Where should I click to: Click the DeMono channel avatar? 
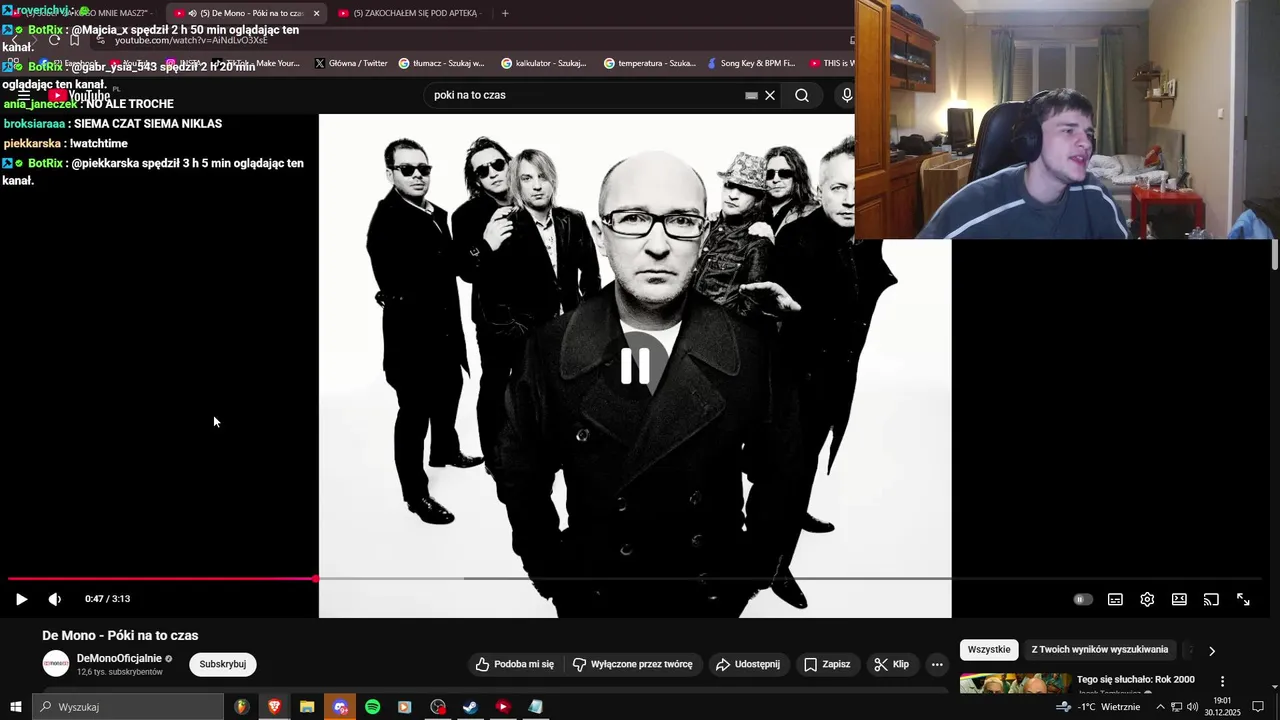click(x=56, y=664)
